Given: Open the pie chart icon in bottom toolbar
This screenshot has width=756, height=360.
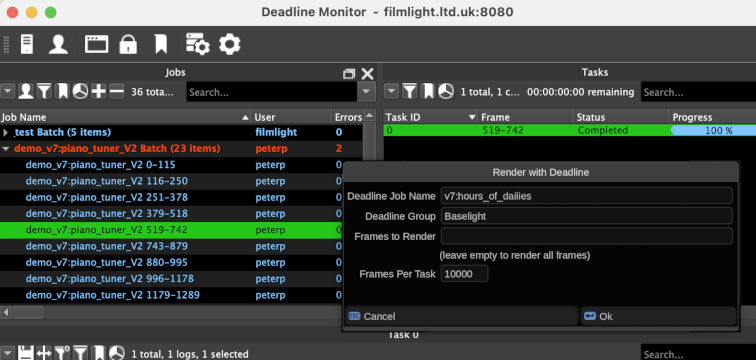Looking at the screenshot, I should (117, 353).
